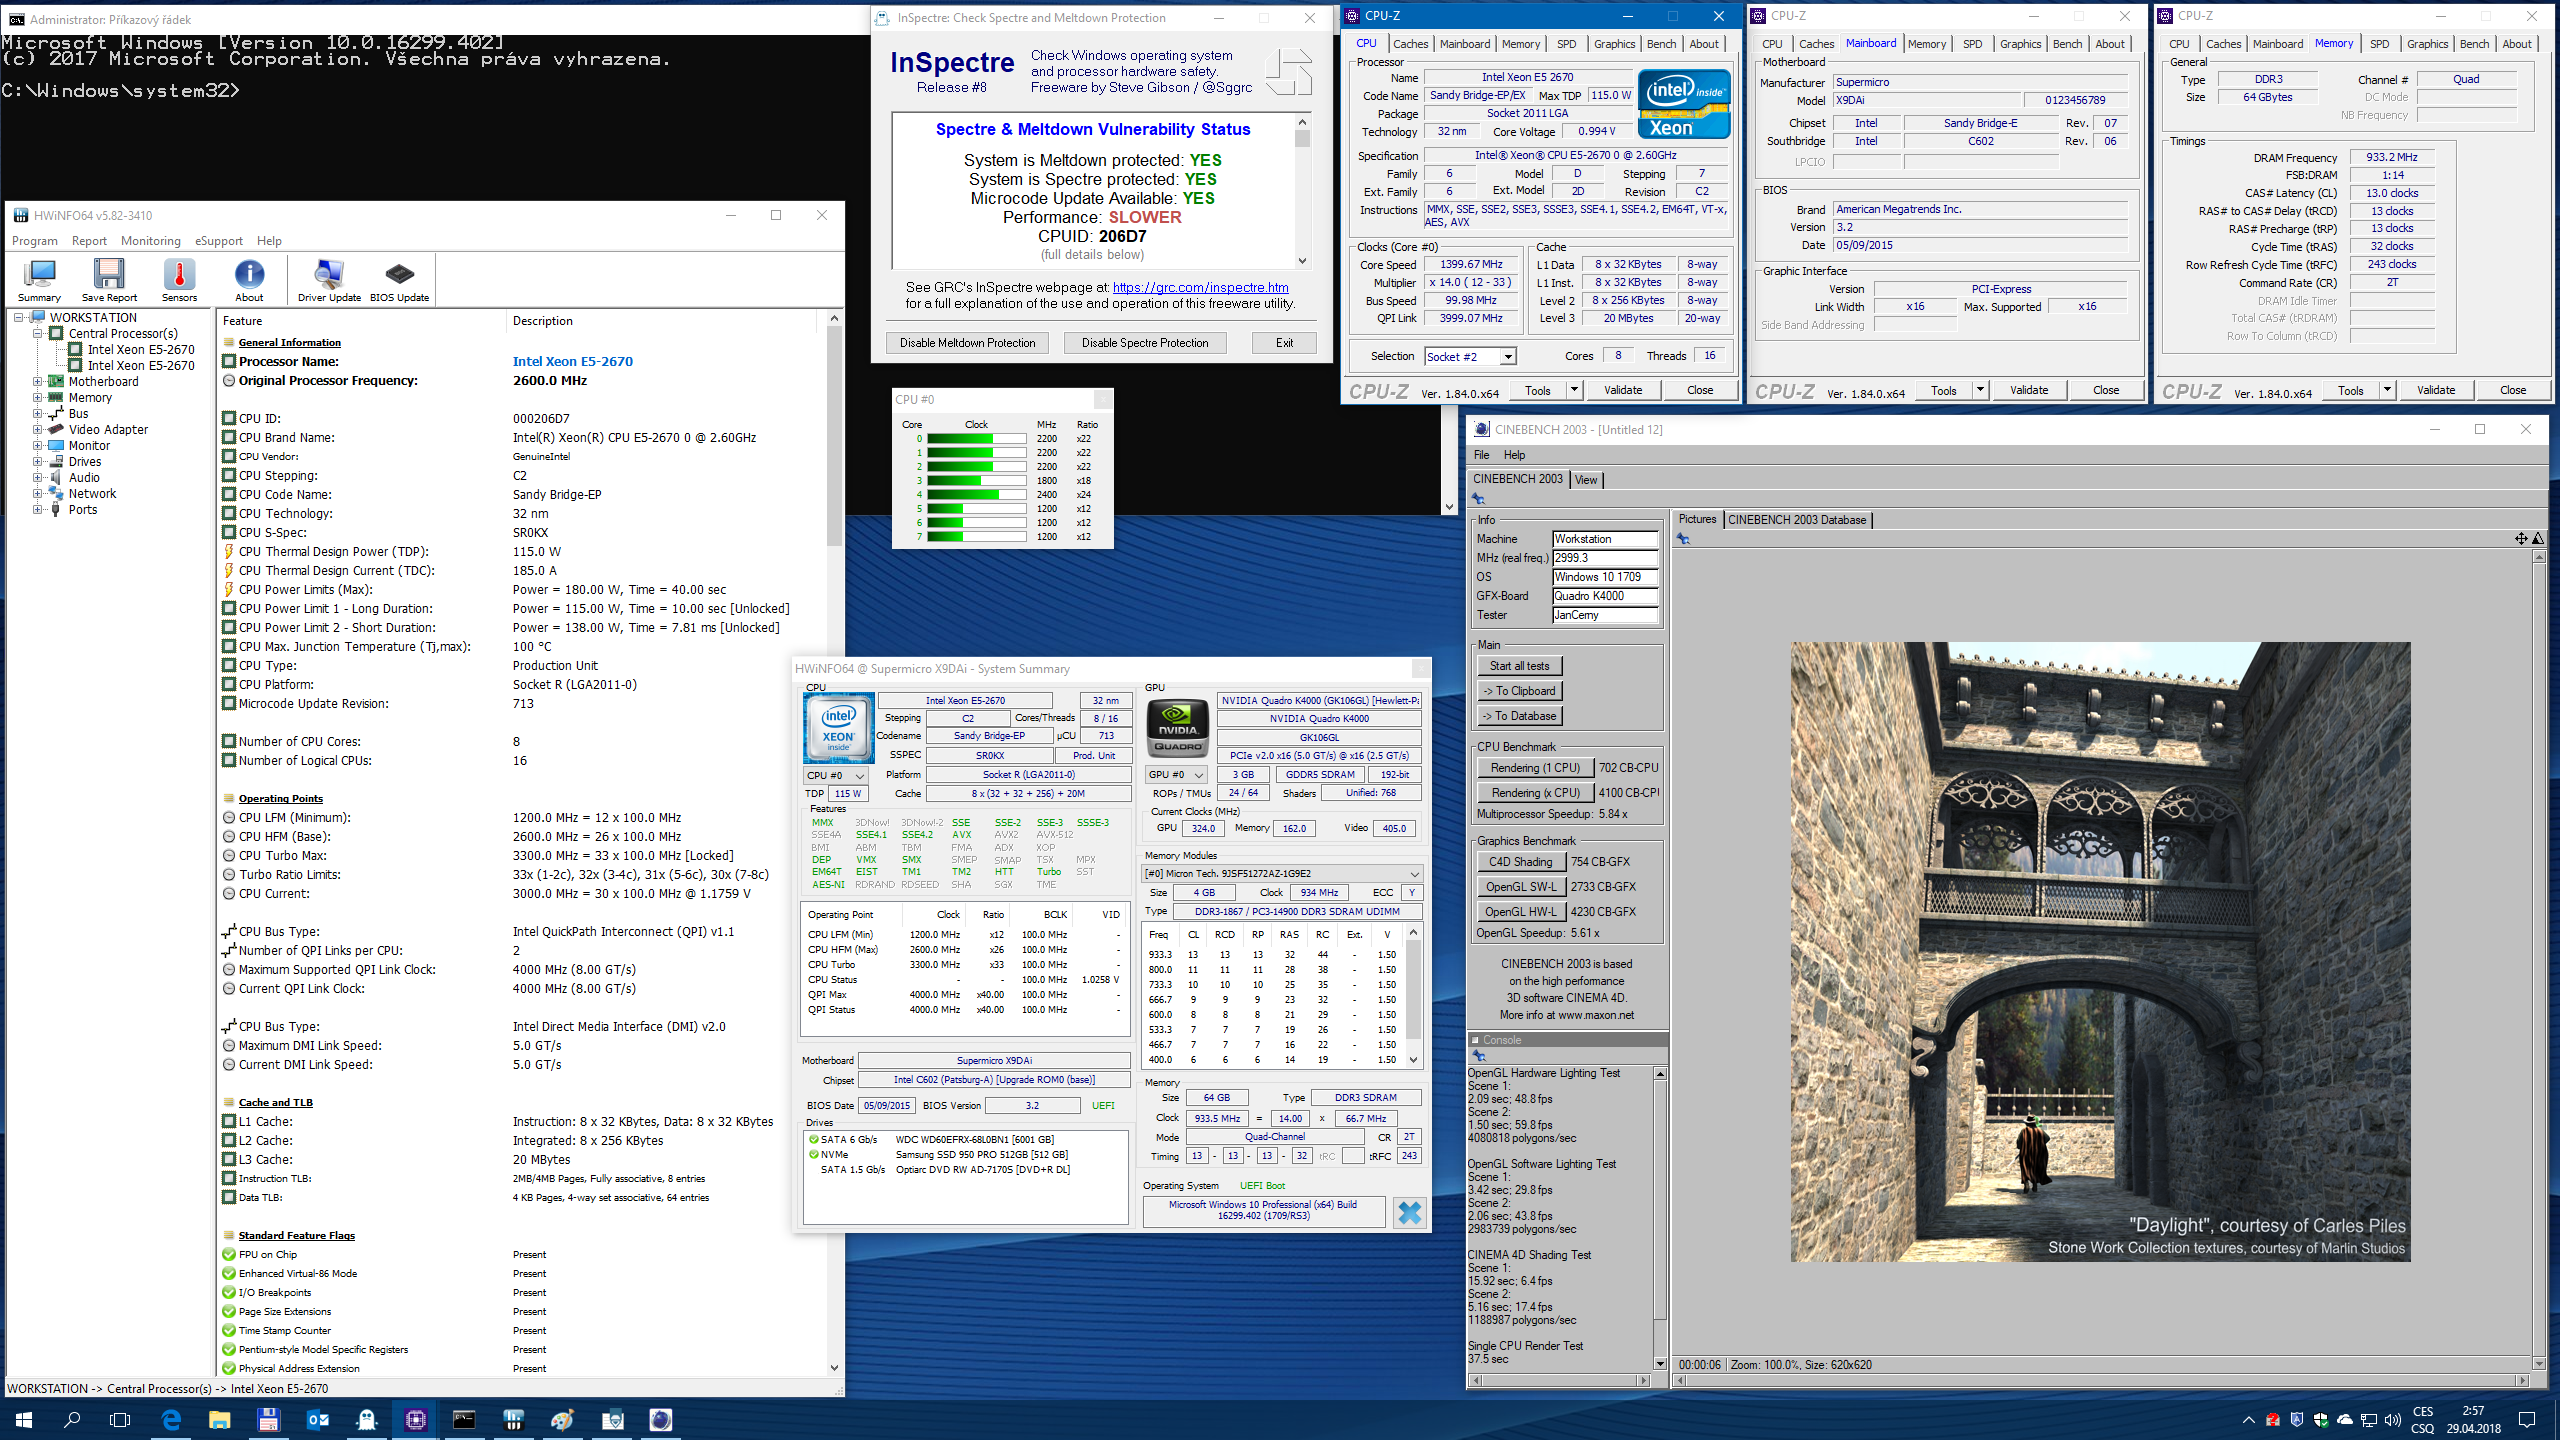Open the View tab in CINEBENCH
Viewport: 2560px width, 1440px height.
pyautogui.click(x=1586, y=480)
